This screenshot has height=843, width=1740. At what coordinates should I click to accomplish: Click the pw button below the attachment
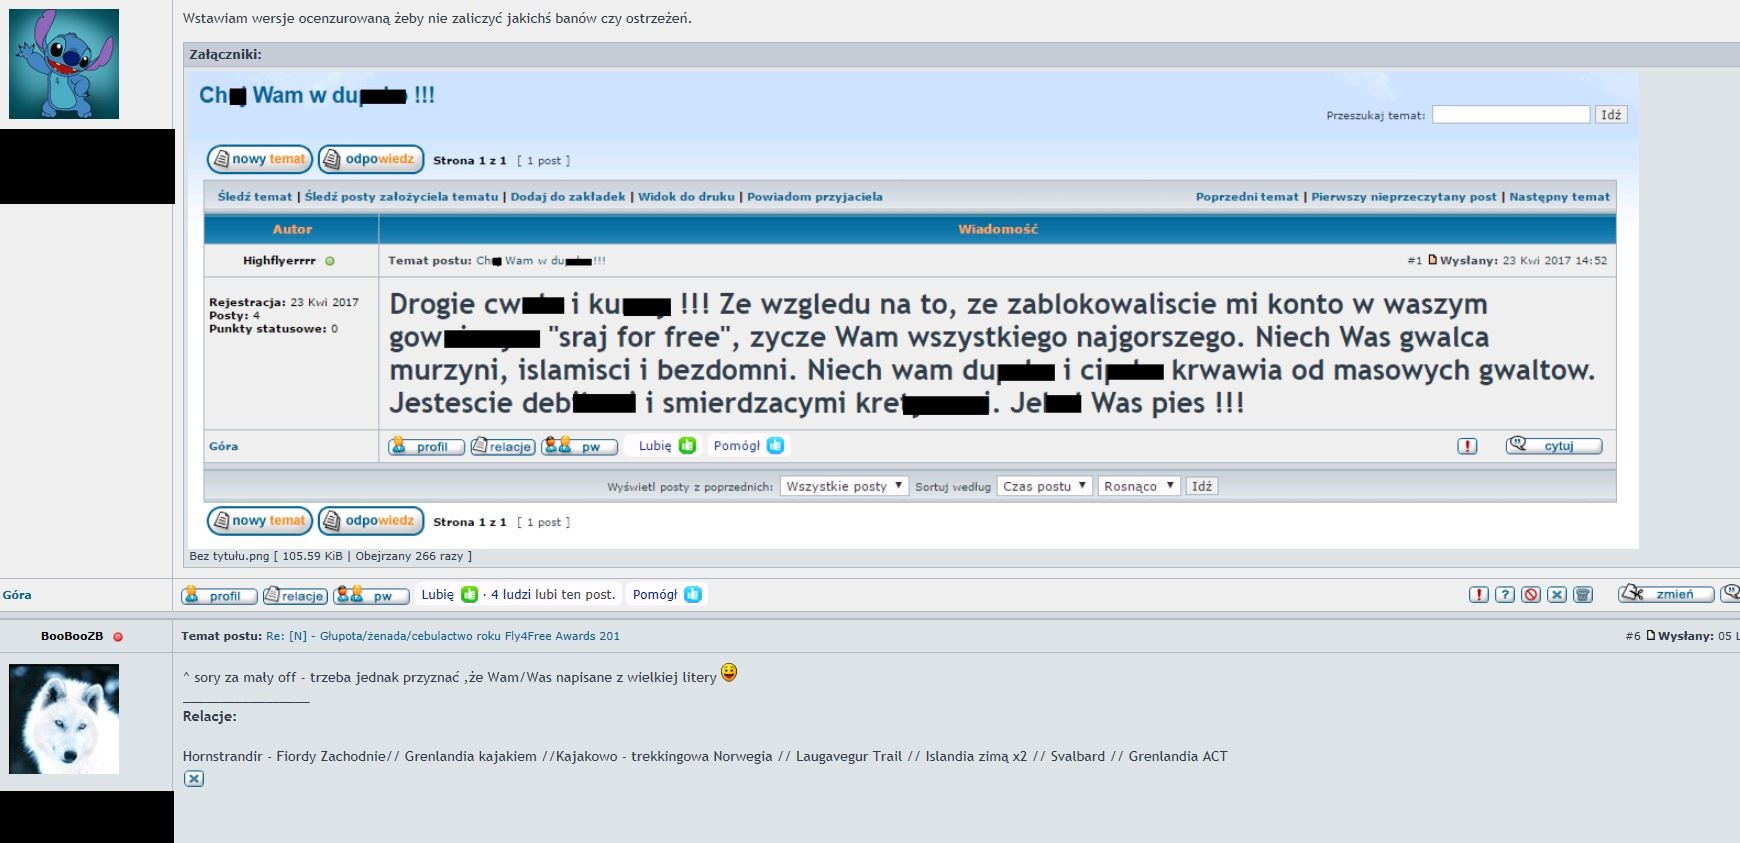point(372,595)
